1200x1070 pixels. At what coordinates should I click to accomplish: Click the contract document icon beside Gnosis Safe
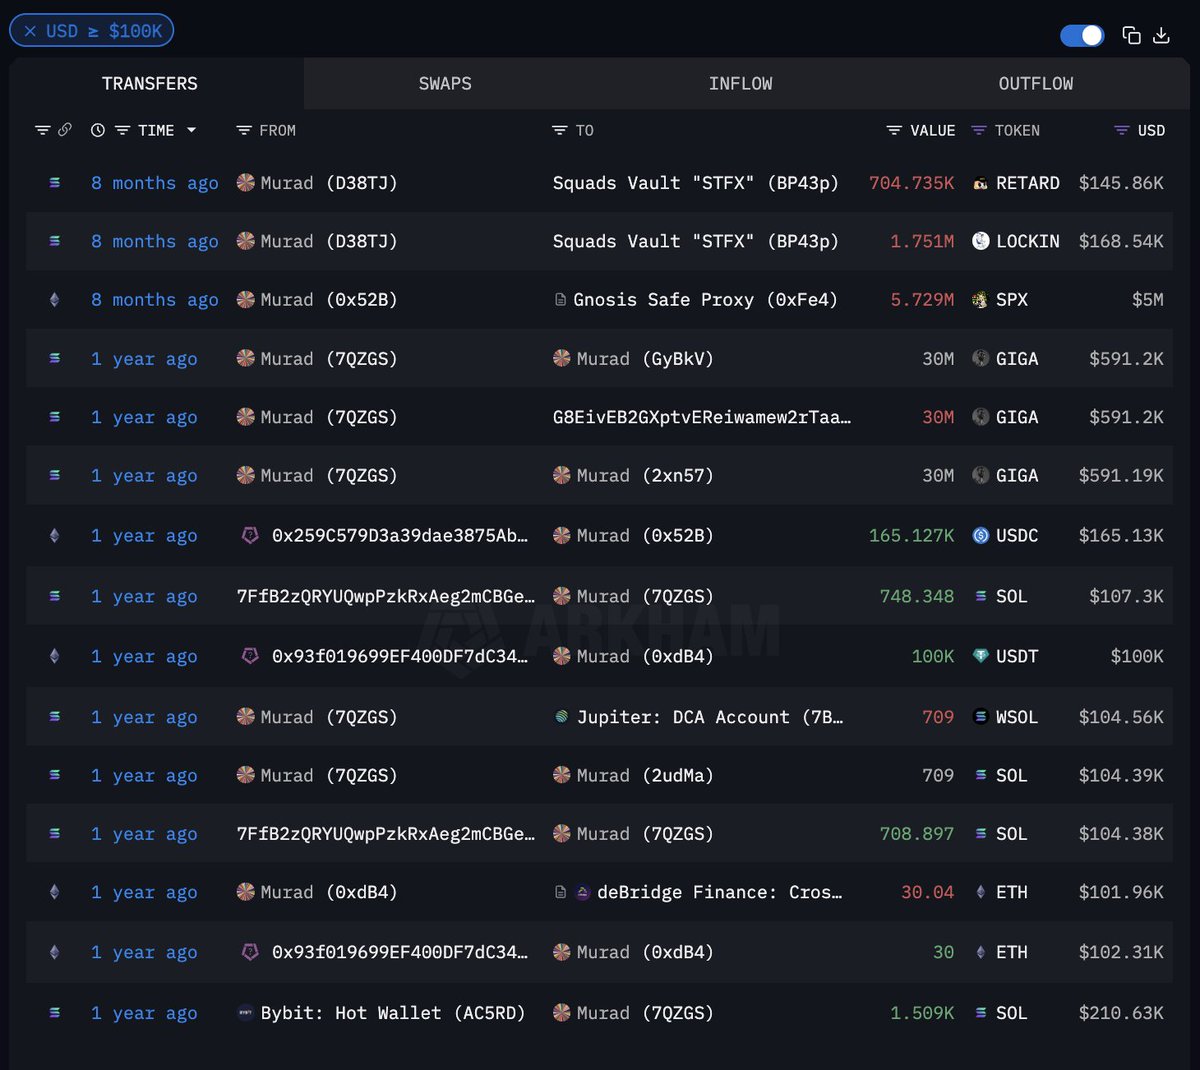click(x=560, y=300)
